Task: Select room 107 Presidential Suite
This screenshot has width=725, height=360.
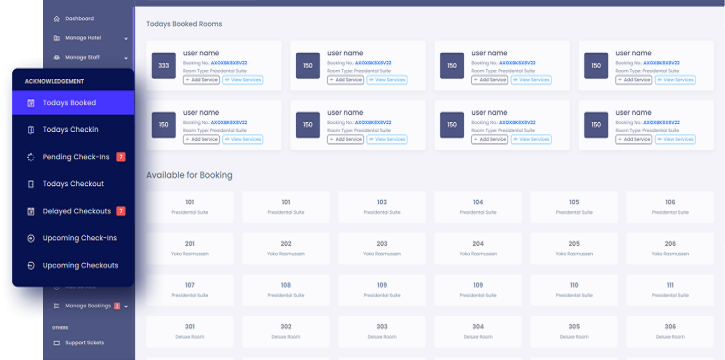Action: click(x=190, y=290)
